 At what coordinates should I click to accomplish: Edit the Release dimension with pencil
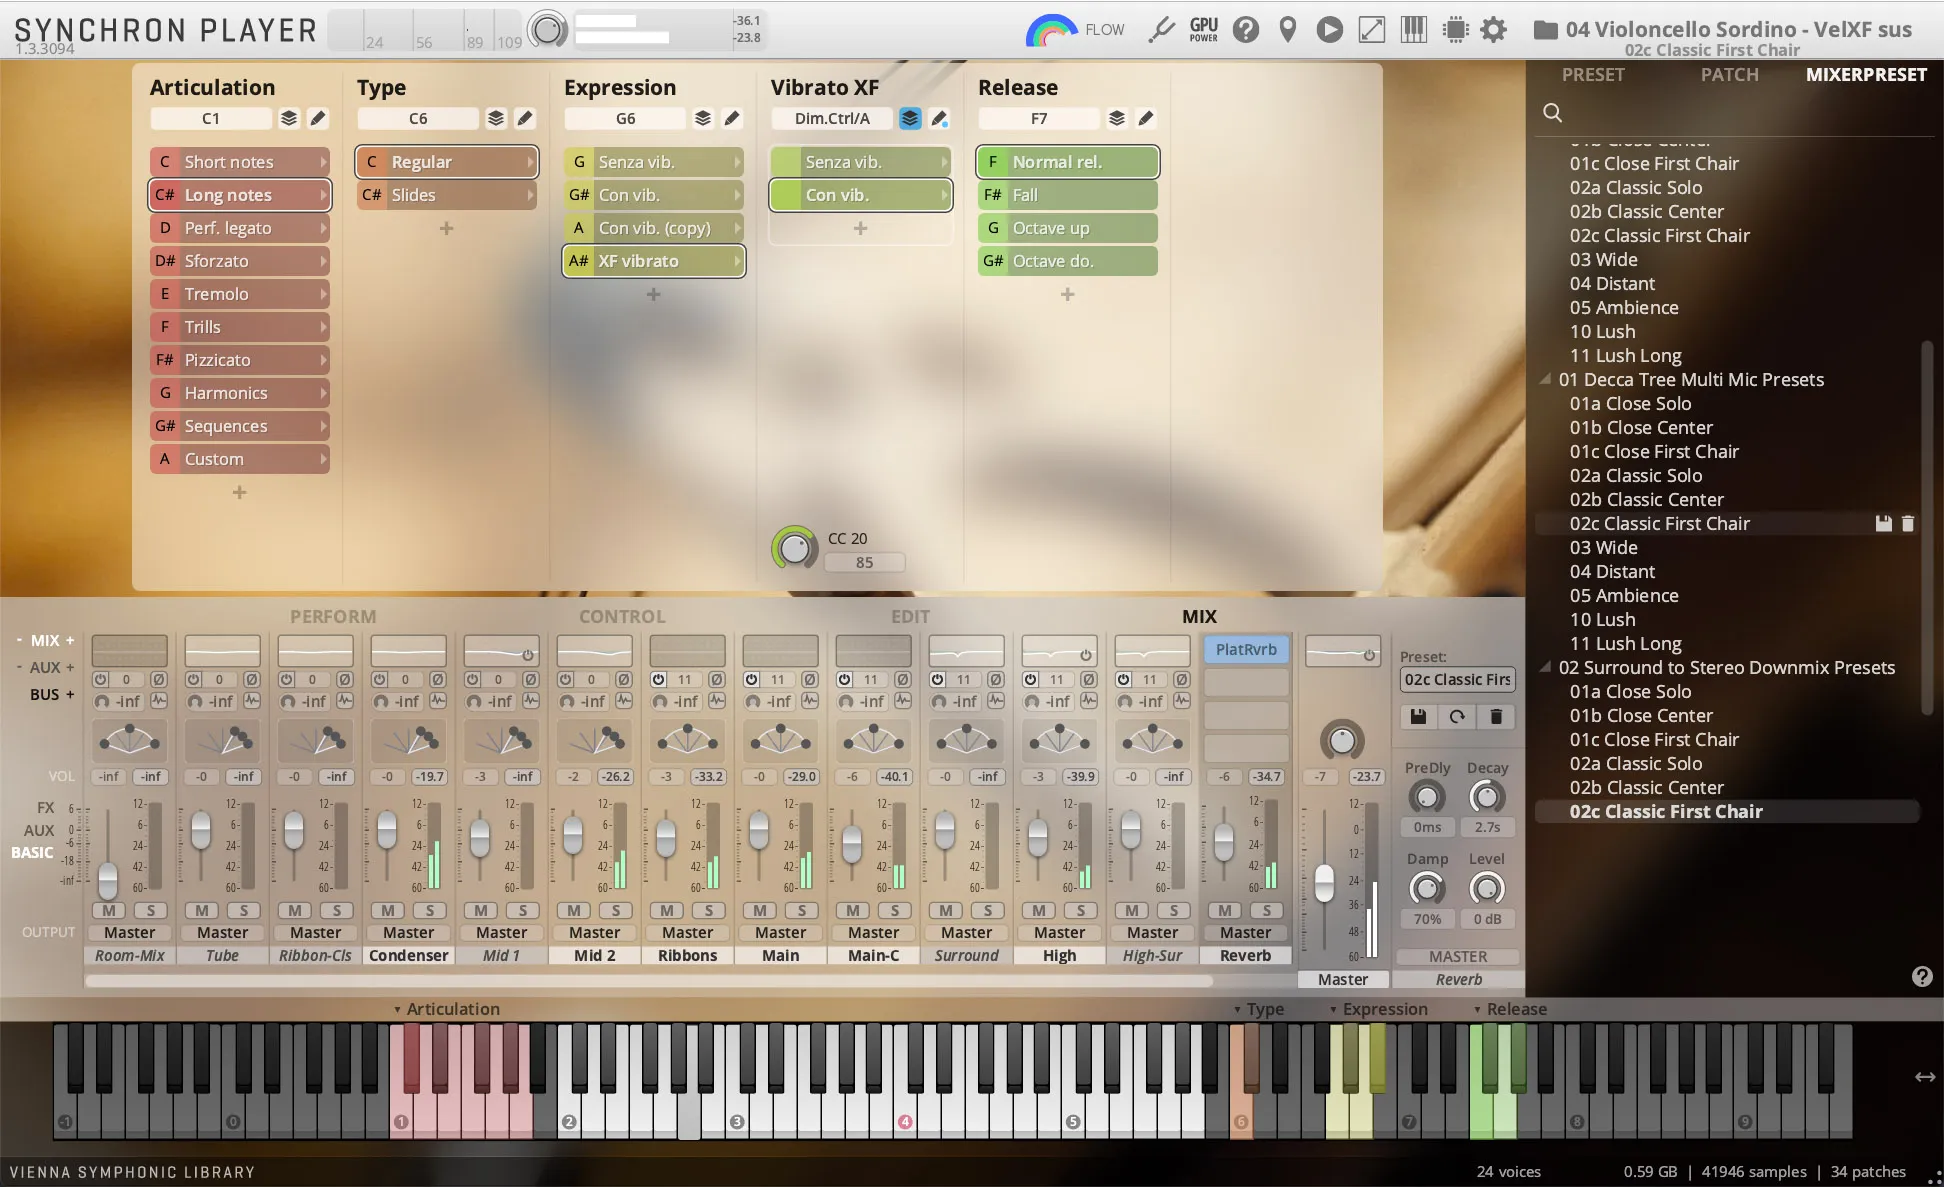point(1146,118)
